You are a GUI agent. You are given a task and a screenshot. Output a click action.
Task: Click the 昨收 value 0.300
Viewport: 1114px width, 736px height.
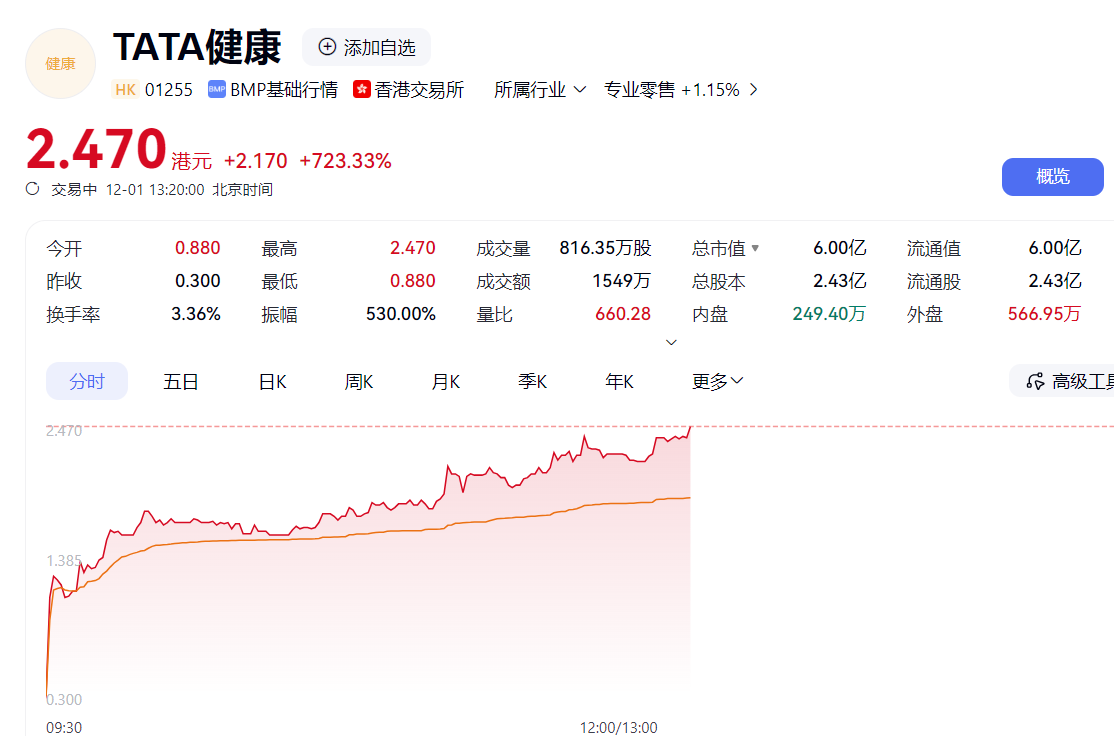198,281
